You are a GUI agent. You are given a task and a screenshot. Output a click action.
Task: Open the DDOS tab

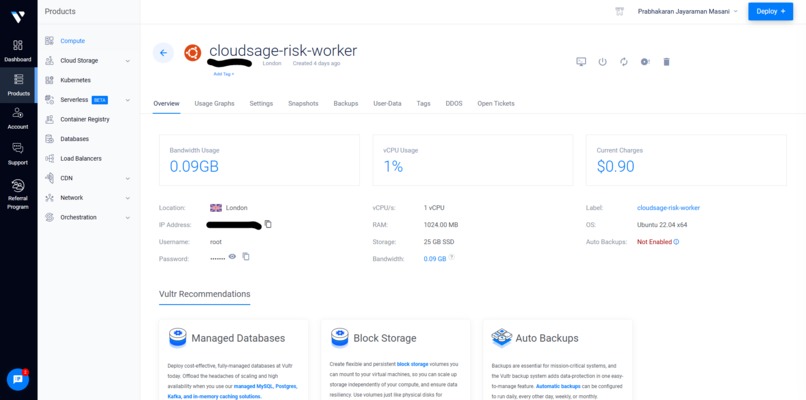(x=454, y=103)
